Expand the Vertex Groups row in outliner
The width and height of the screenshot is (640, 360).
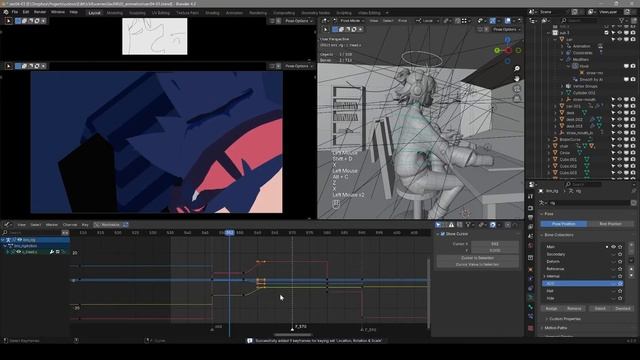[562, 86]
